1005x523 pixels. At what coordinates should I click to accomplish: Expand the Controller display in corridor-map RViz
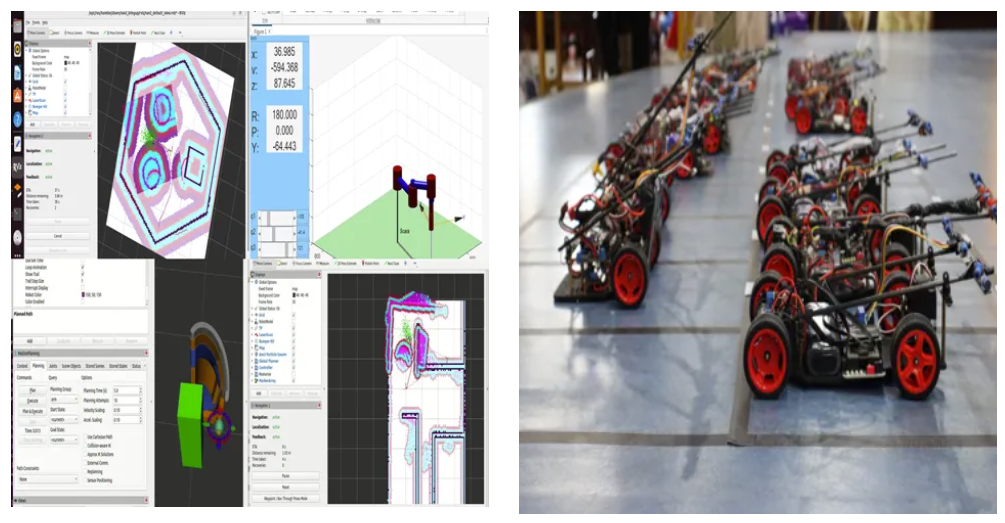point(252,368)
